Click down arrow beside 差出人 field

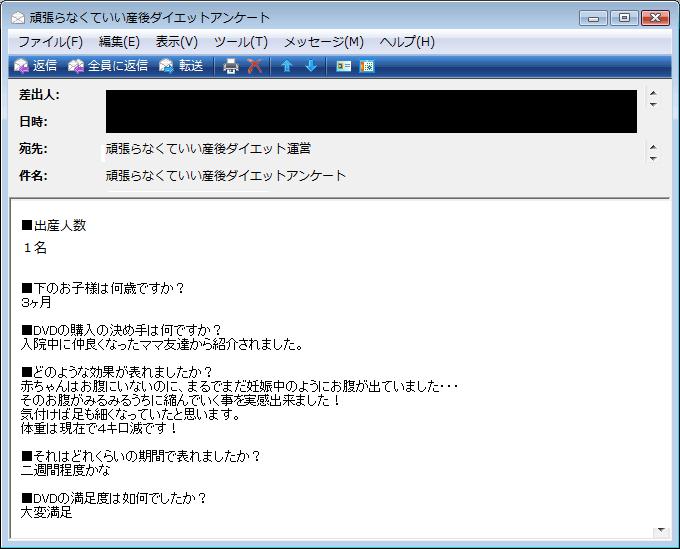[x=653, y=105]
